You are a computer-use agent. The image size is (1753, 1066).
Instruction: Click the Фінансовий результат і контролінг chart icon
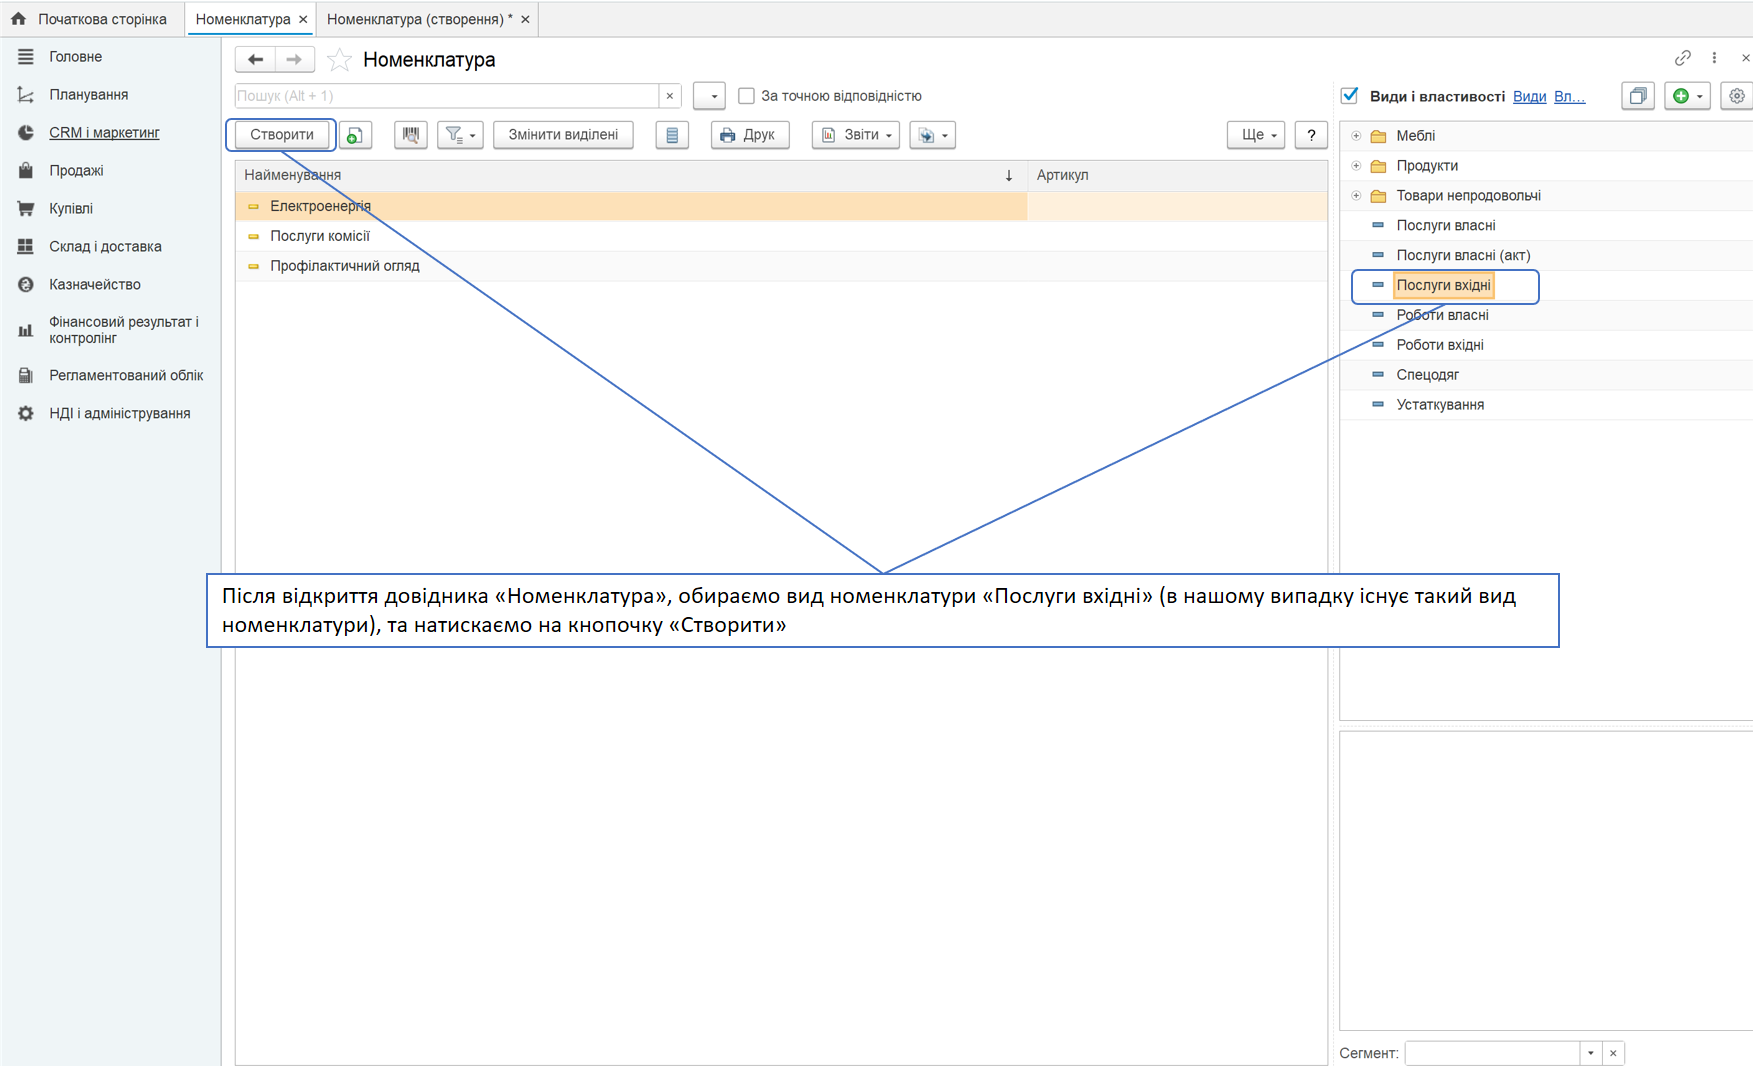tap(26, 330)
